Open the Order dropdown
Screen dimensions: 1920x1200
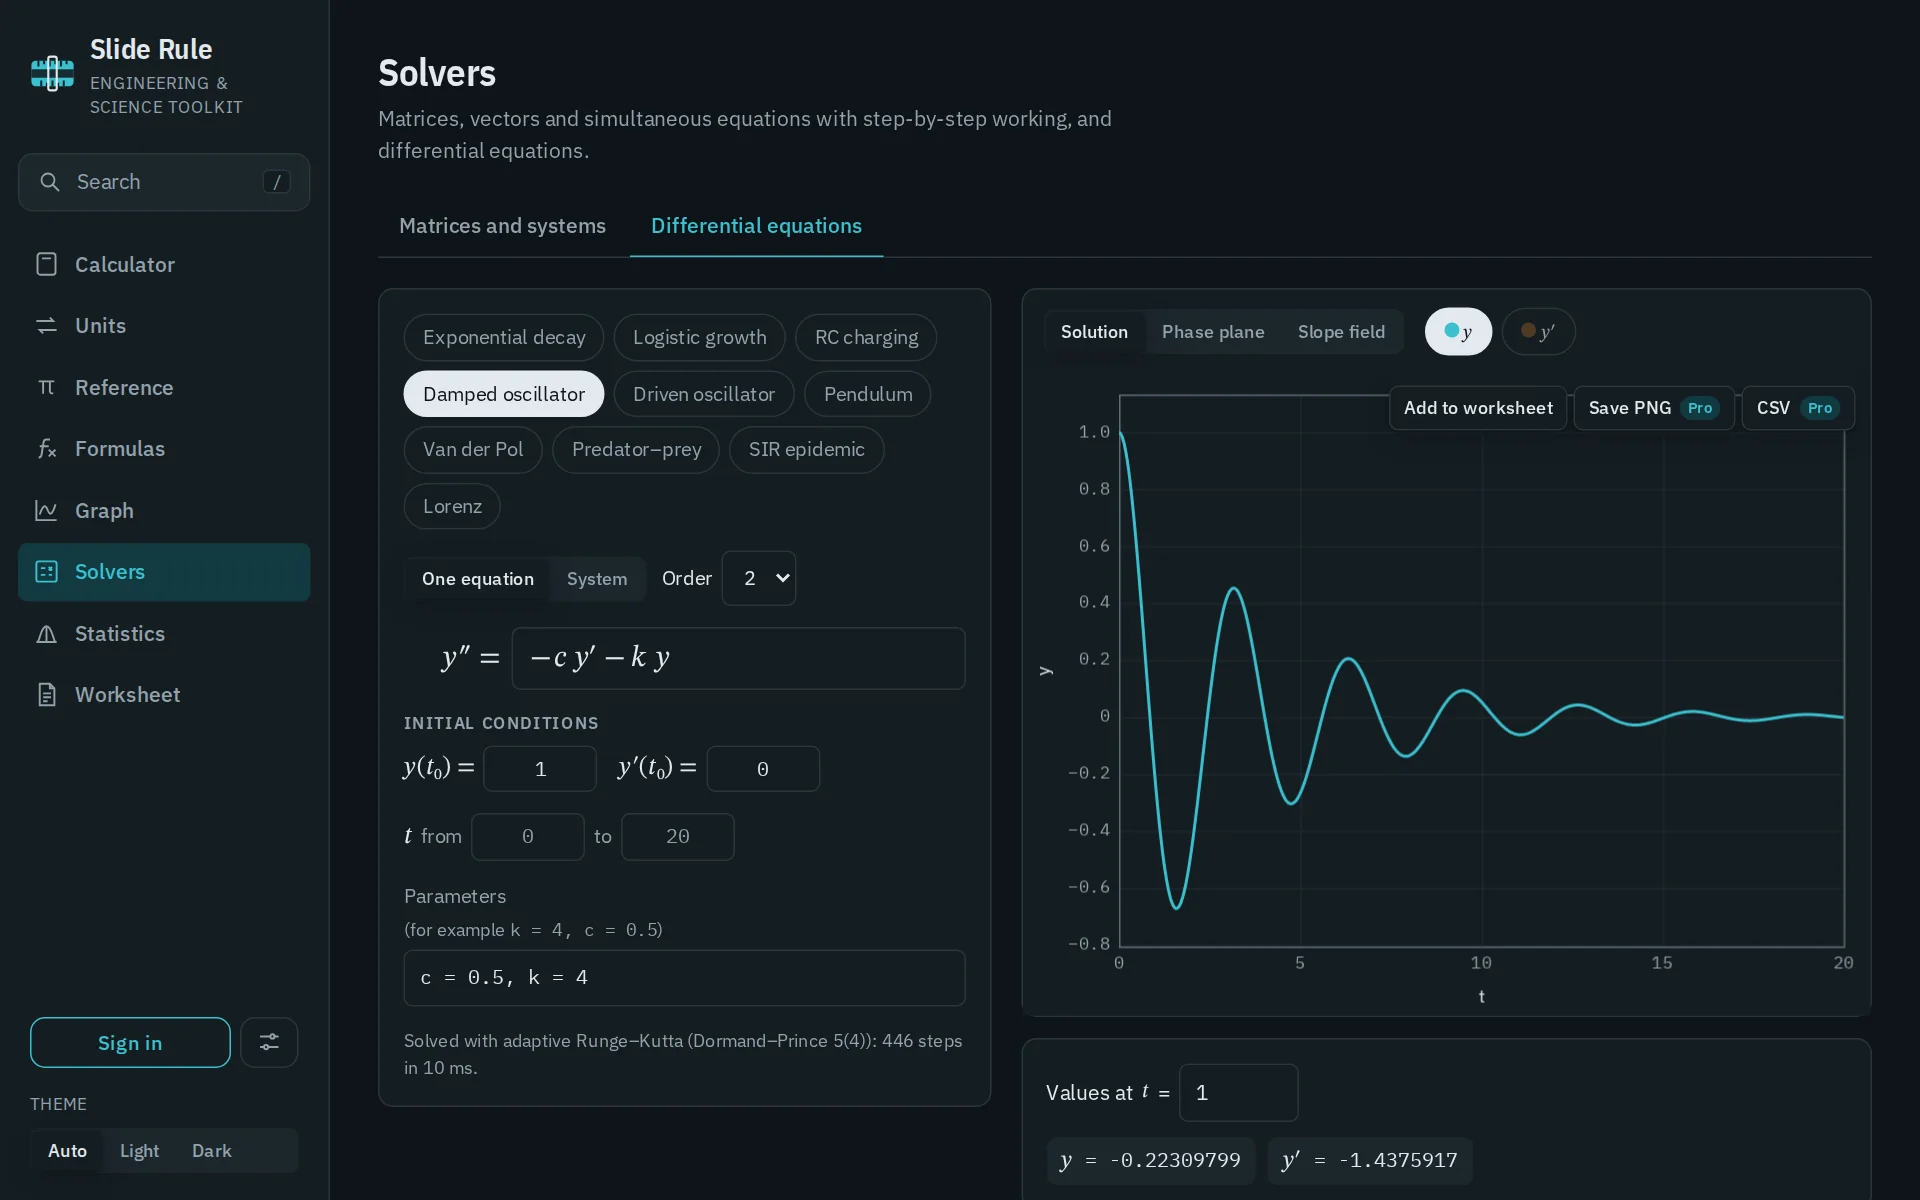click(x=759, y=578)
